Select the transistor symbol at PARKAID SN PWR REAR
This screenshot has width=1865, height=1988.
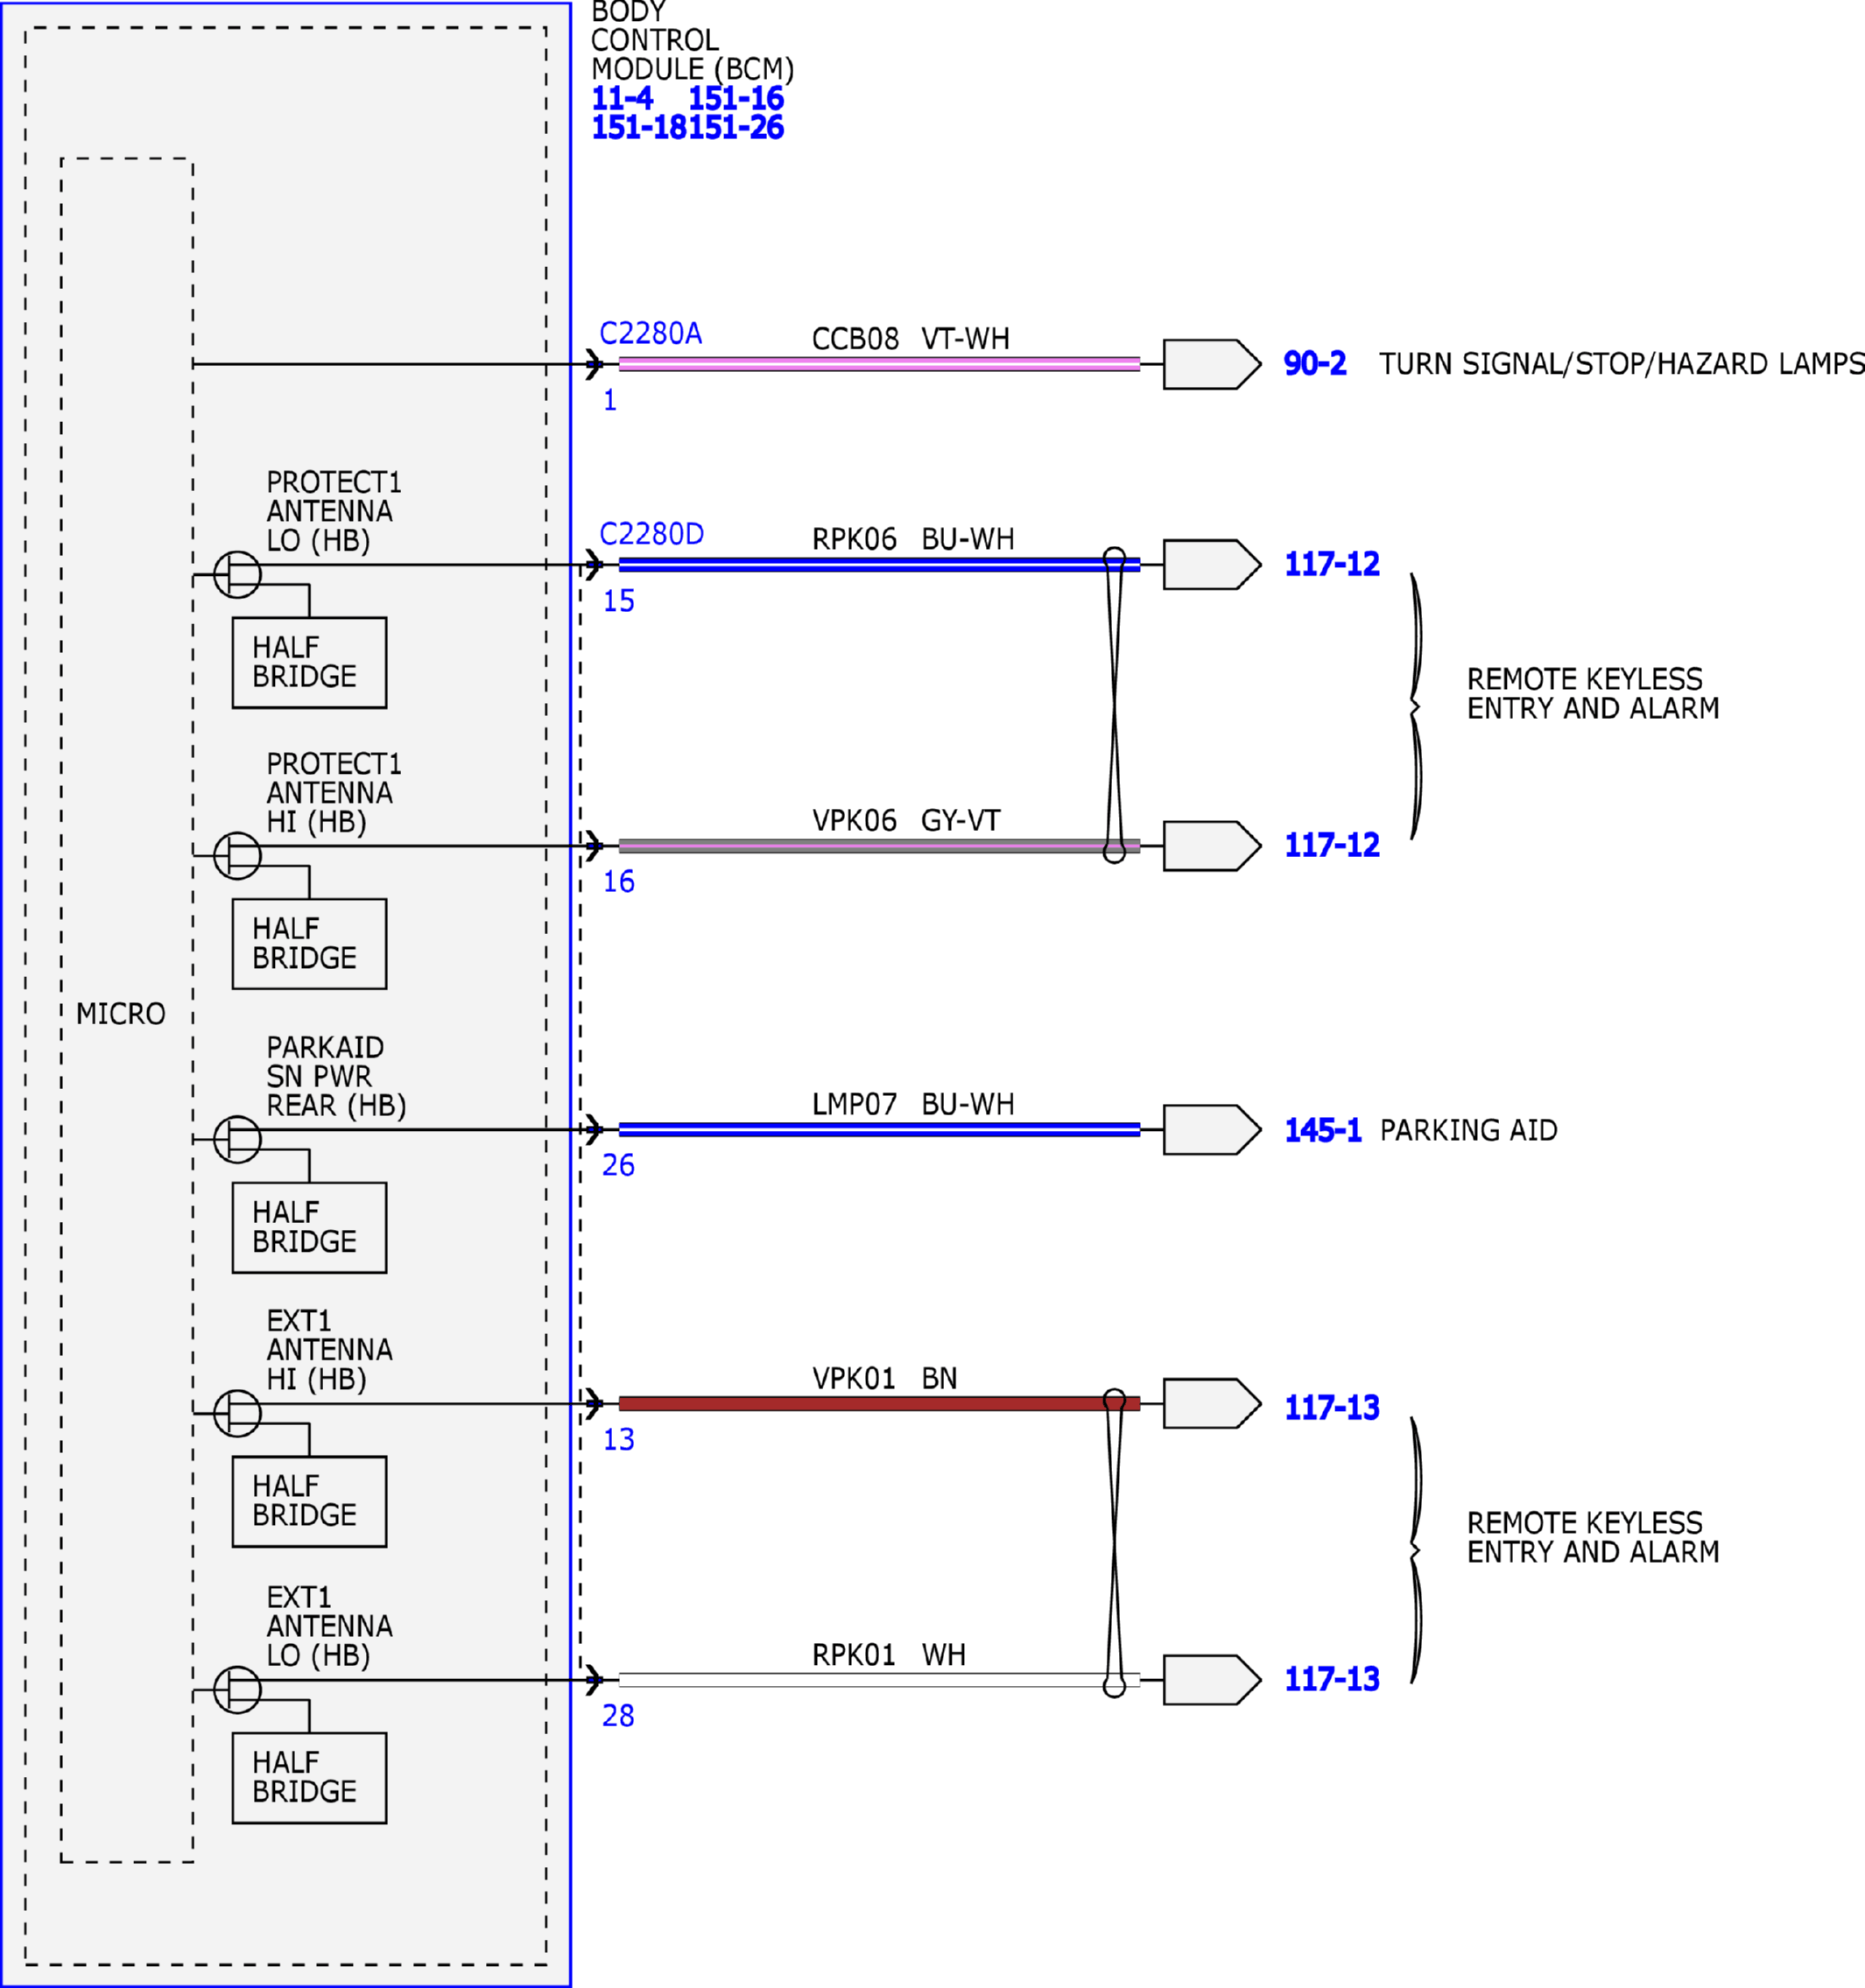click(x=237, y=1139)
